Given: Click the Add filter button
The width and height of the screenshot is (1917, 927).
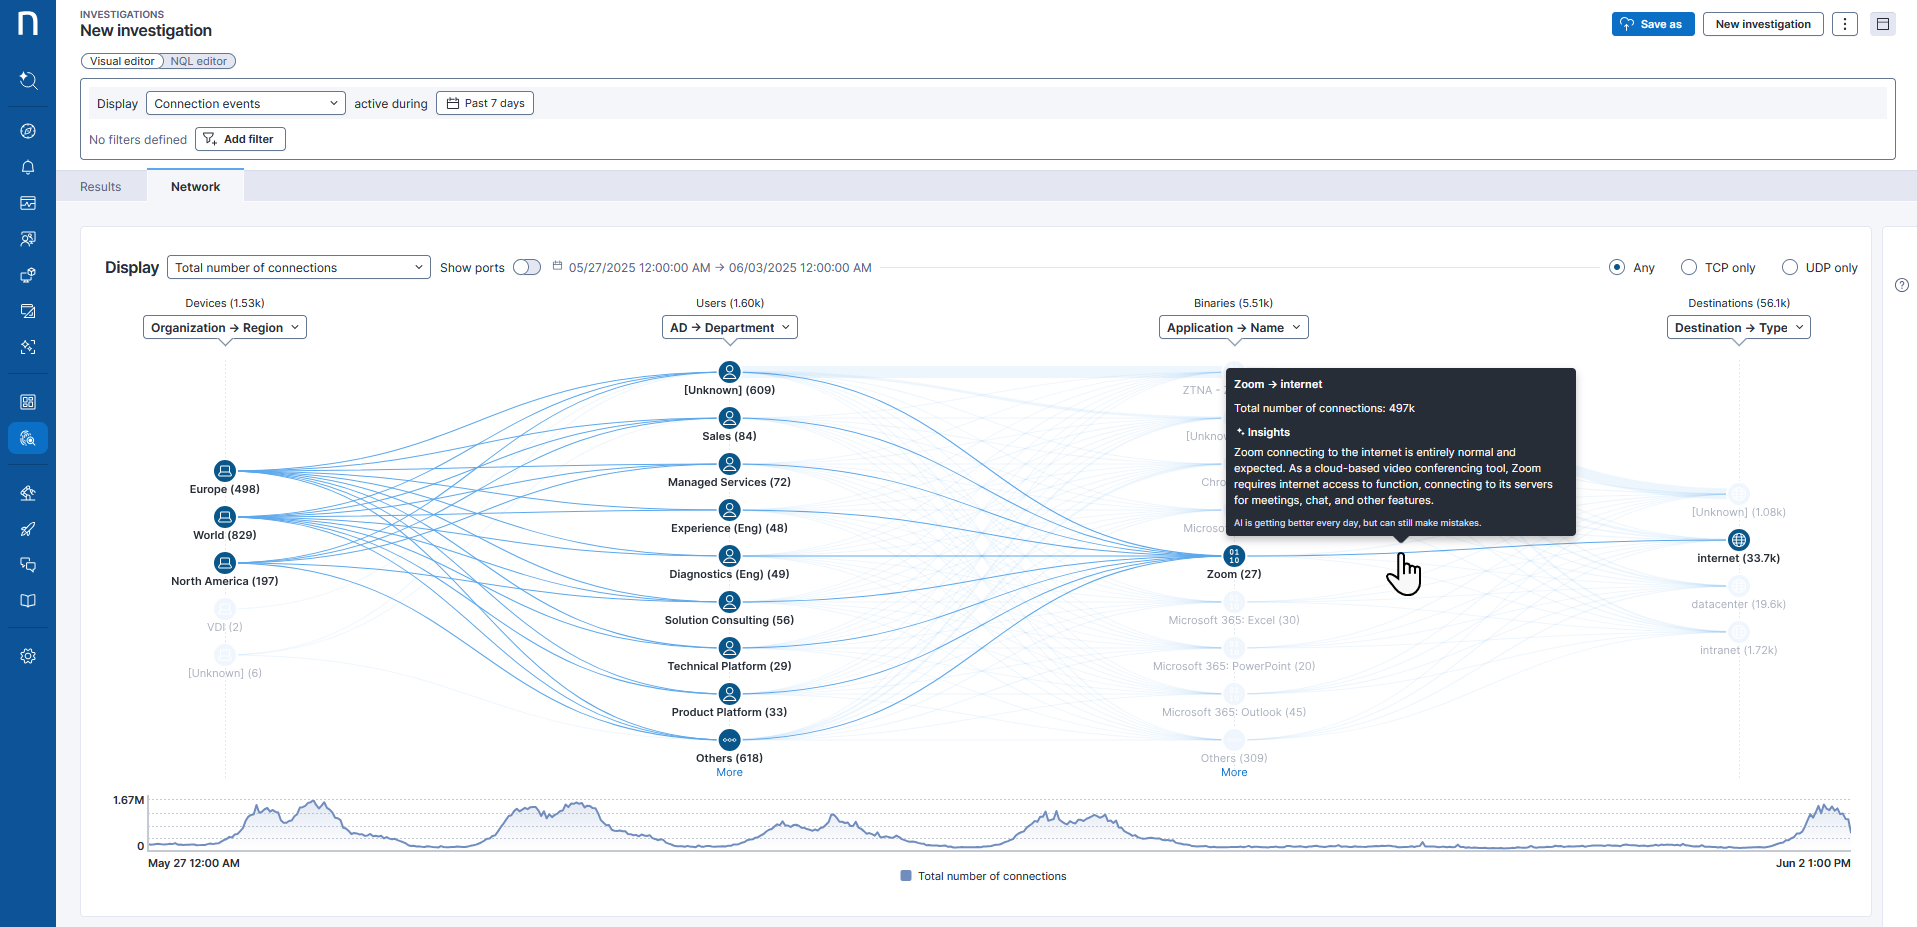Looking at the screenshot, I should tap(240, 139).
